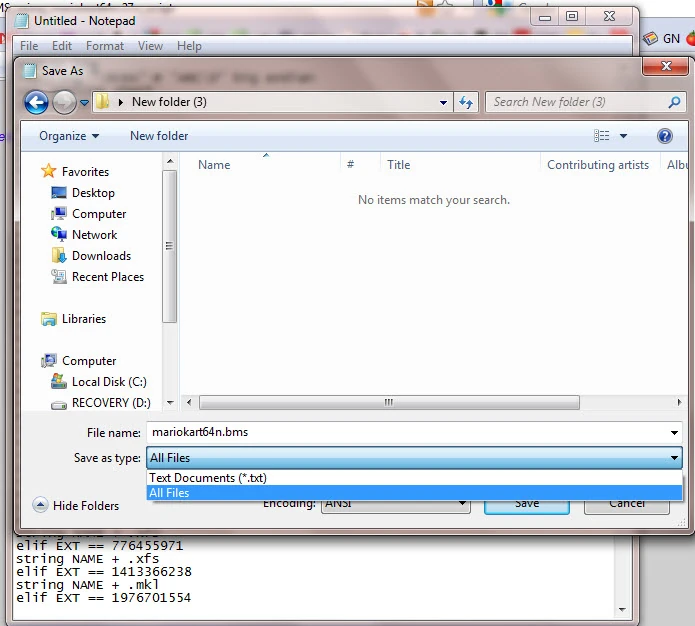Click the RECOVERY (D:) drive icon

point(59,404)
